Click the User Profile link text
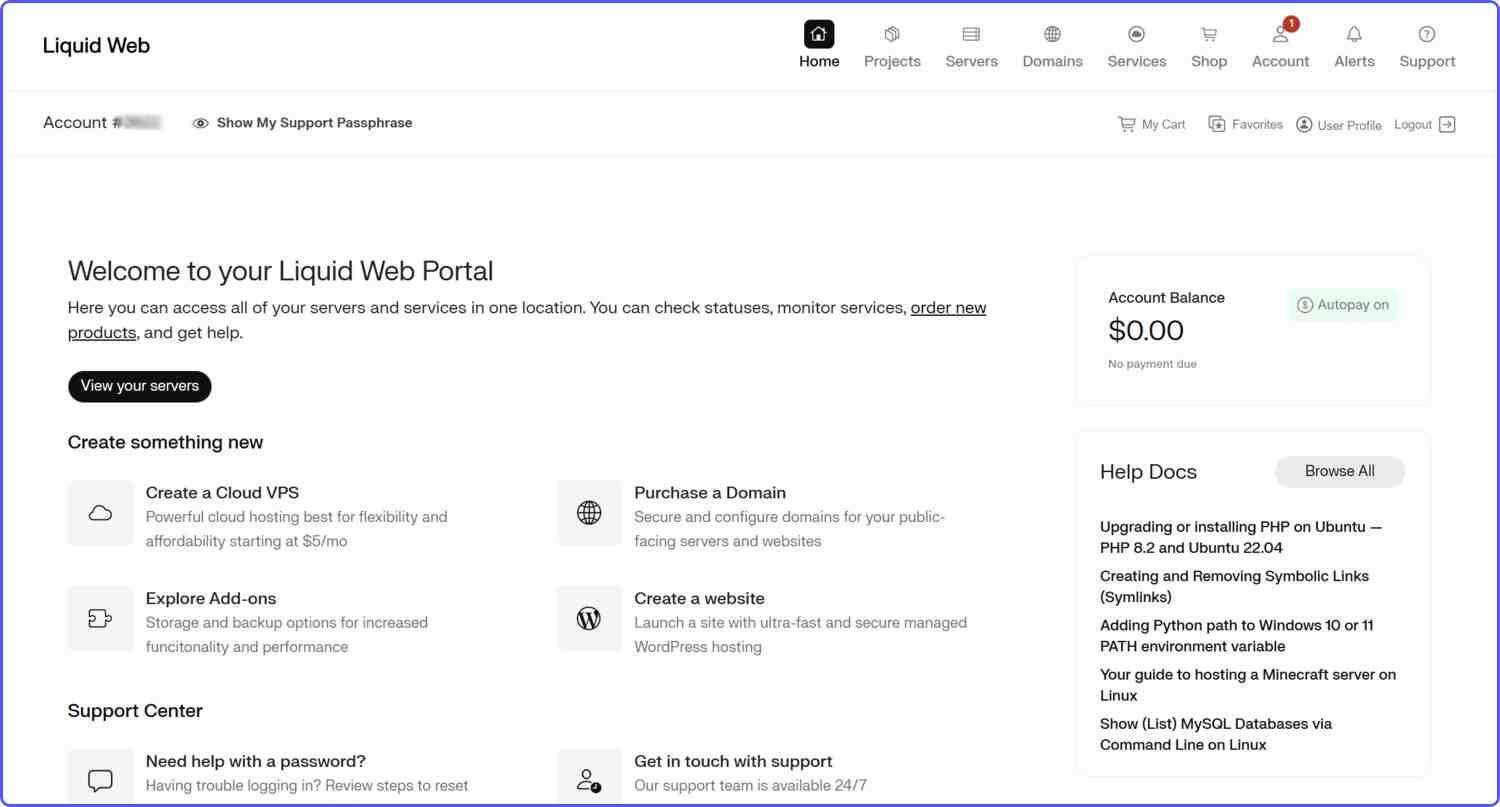Screen dimensions: 1500x807 point(1349,125)
